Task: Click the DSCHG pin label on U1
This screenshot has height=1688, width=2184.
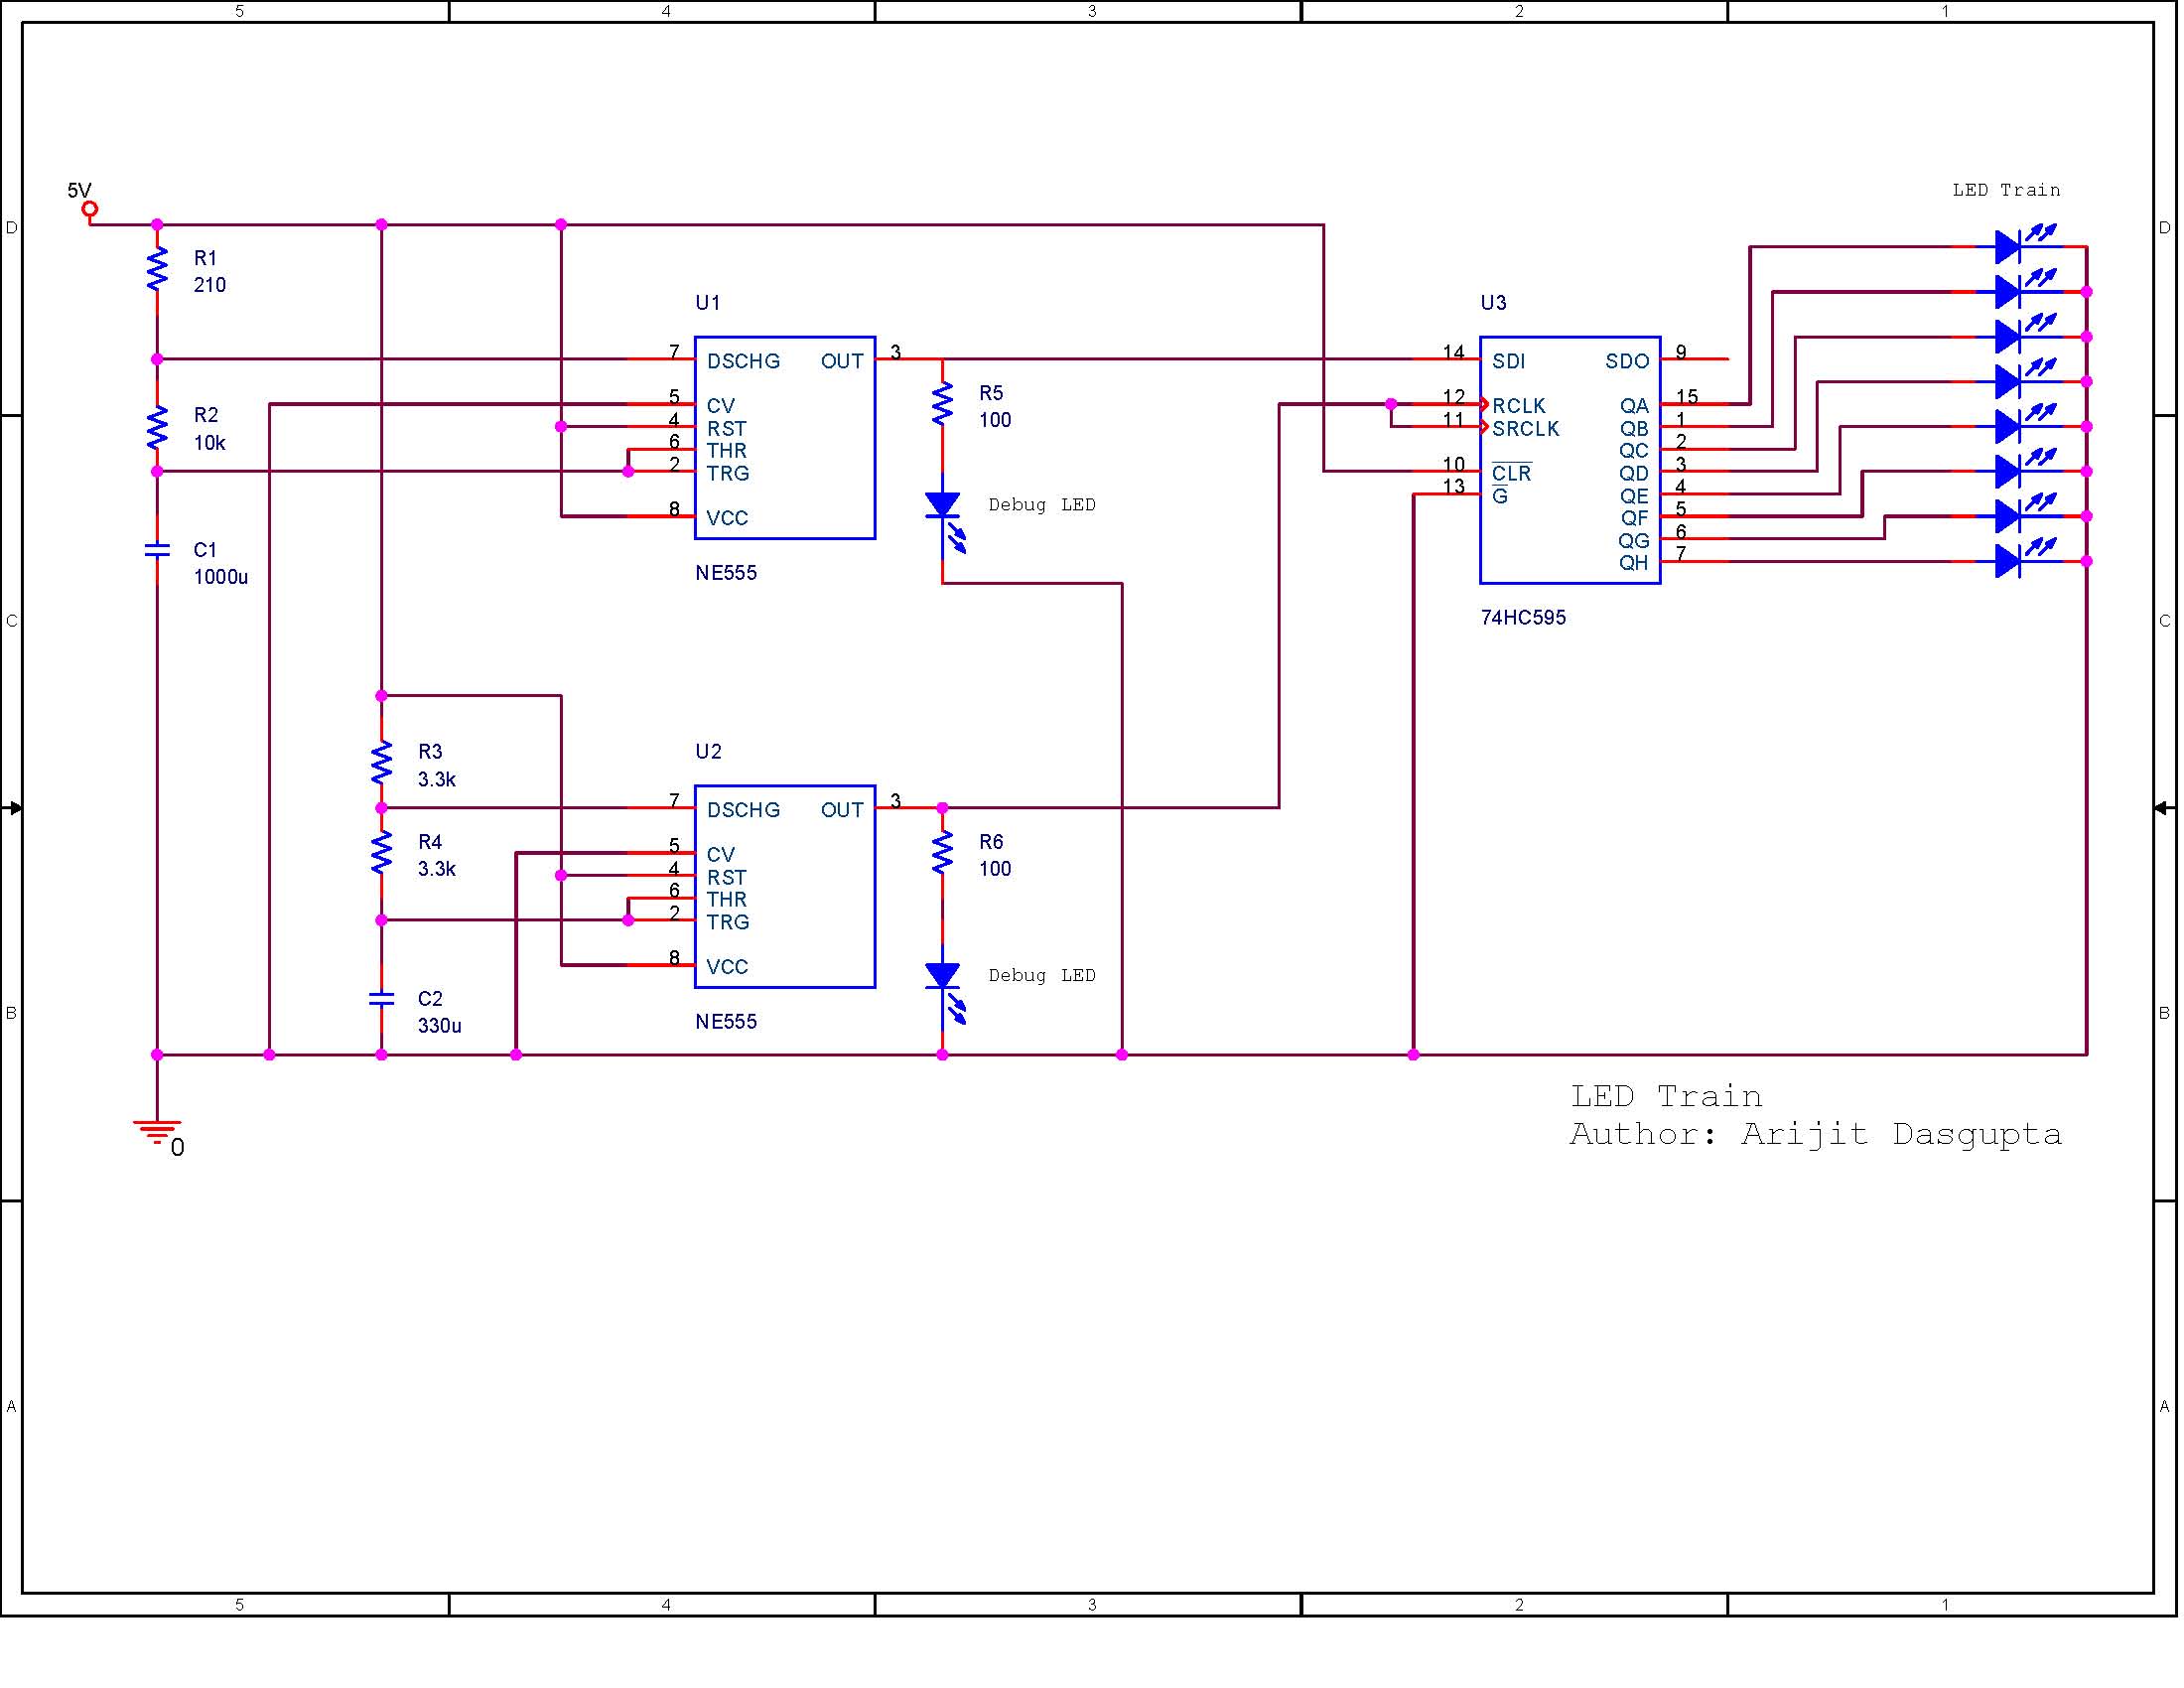Action: (x=745, y=362)
